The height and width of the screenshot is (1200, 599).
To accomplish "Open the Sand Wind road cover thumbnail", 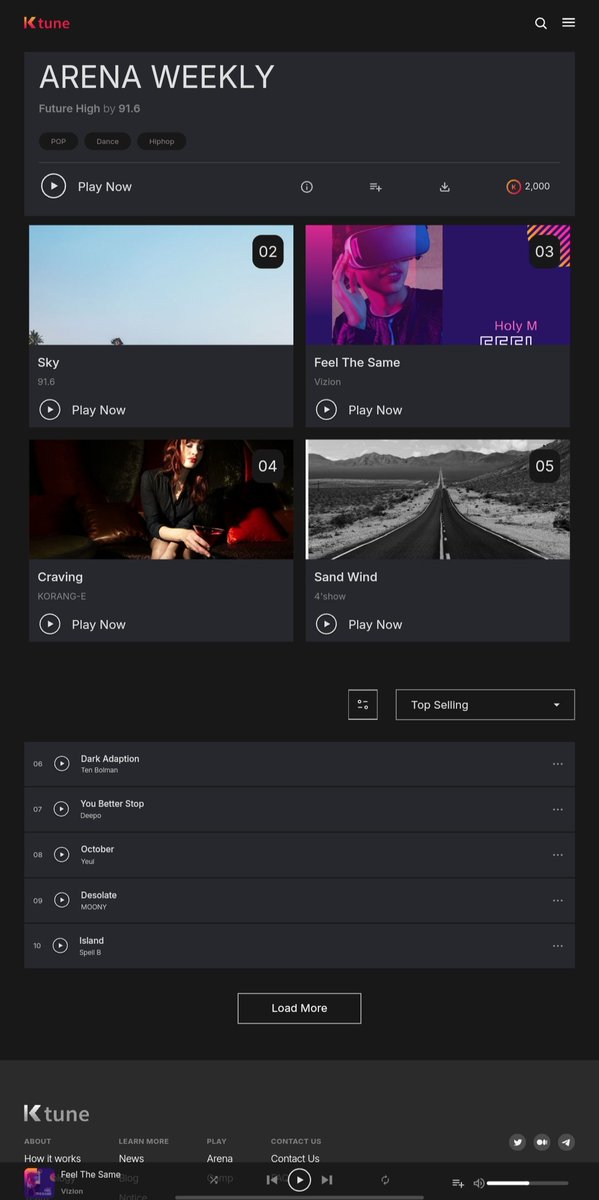I will click(x=438, y=499).
